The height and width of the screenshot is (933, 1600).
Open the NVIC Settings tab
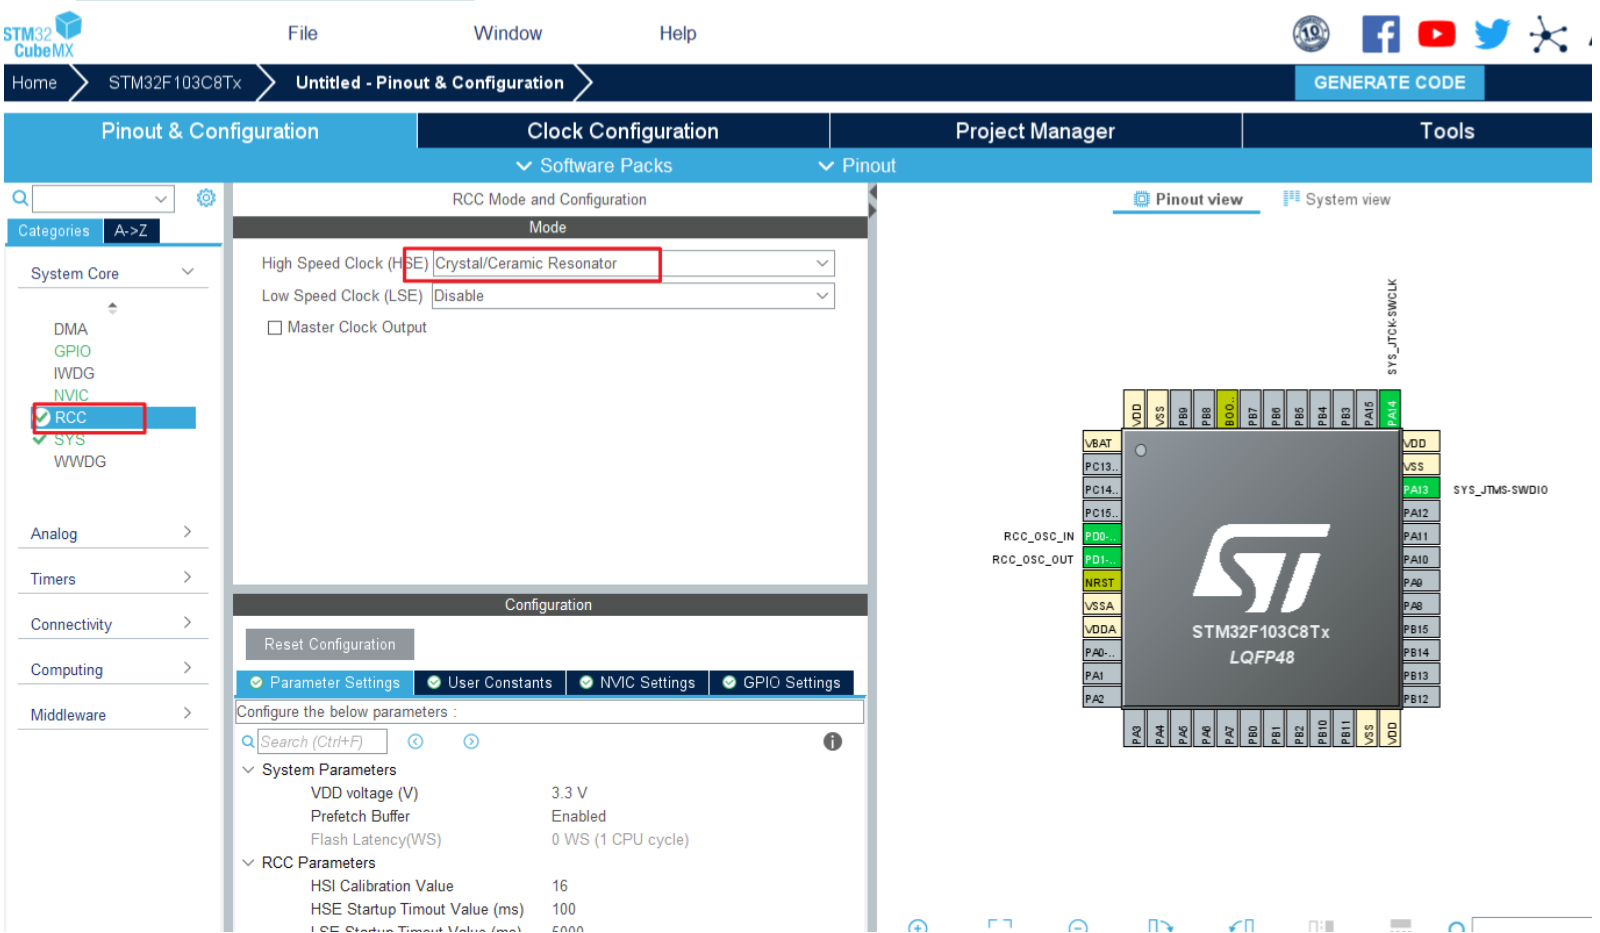point(637,682)
